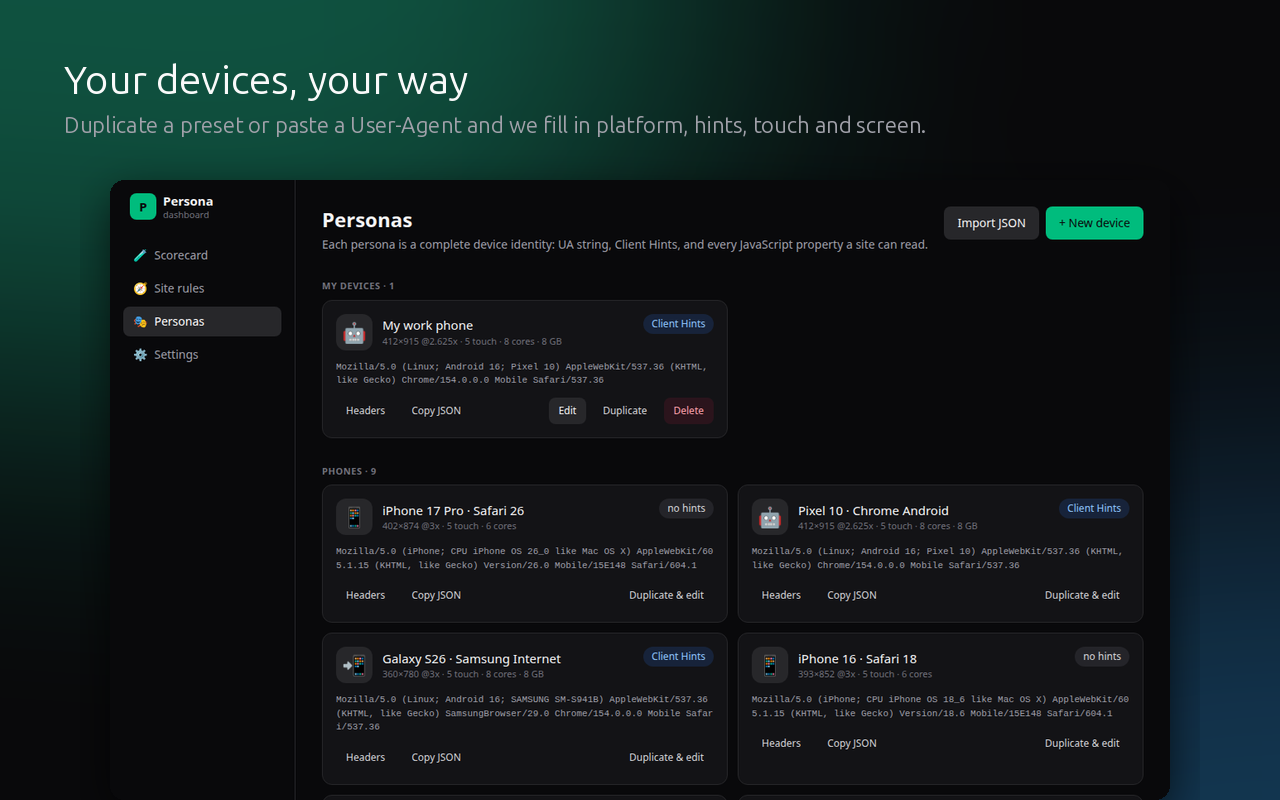Show Headers for iPhone 16

coord(781,743)
